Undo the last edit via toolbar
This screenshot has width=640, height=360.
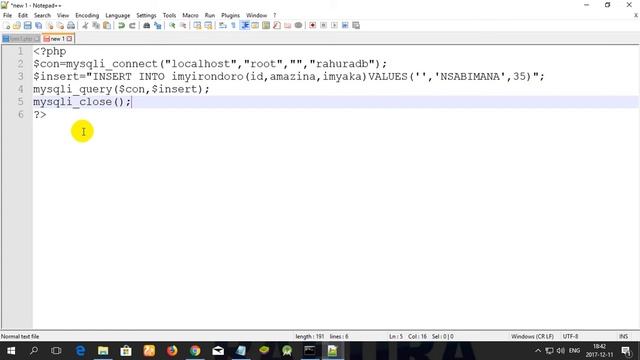(x=121, y=25)
